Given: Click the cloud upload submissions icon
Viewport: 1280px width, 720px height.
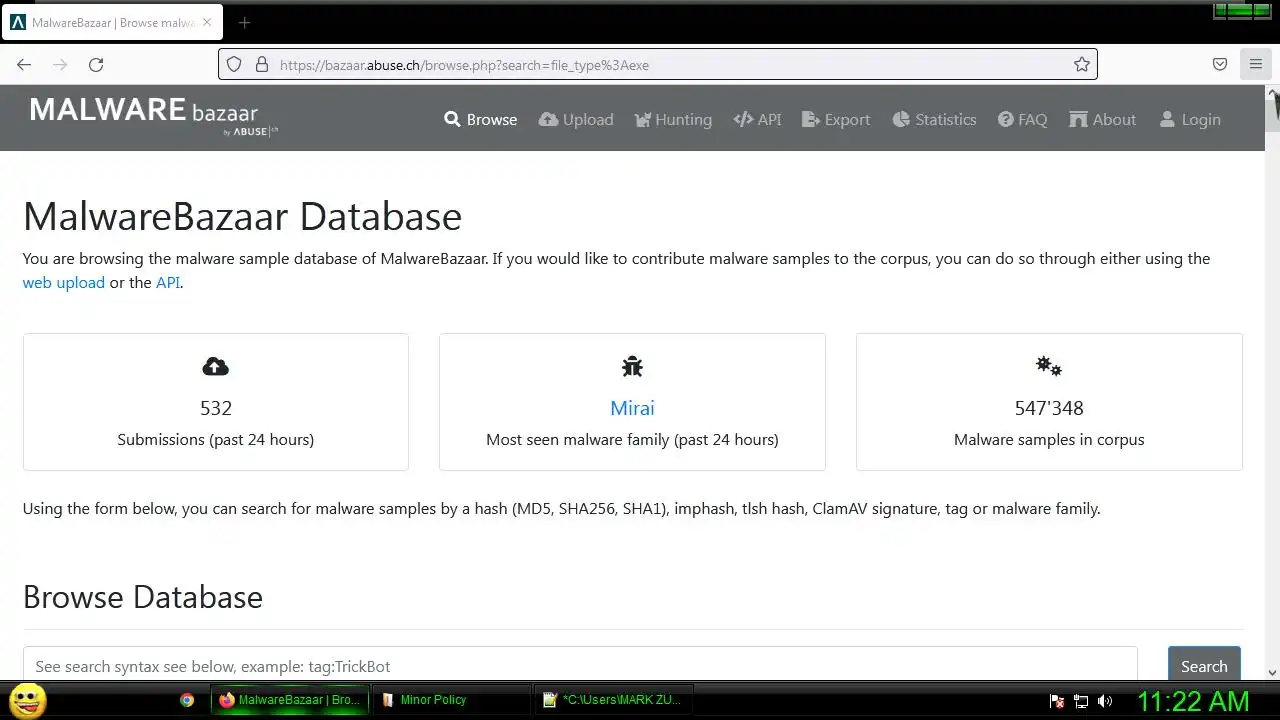Looking at the screenshot, I should pyautogui.click(x=215, y=366).
